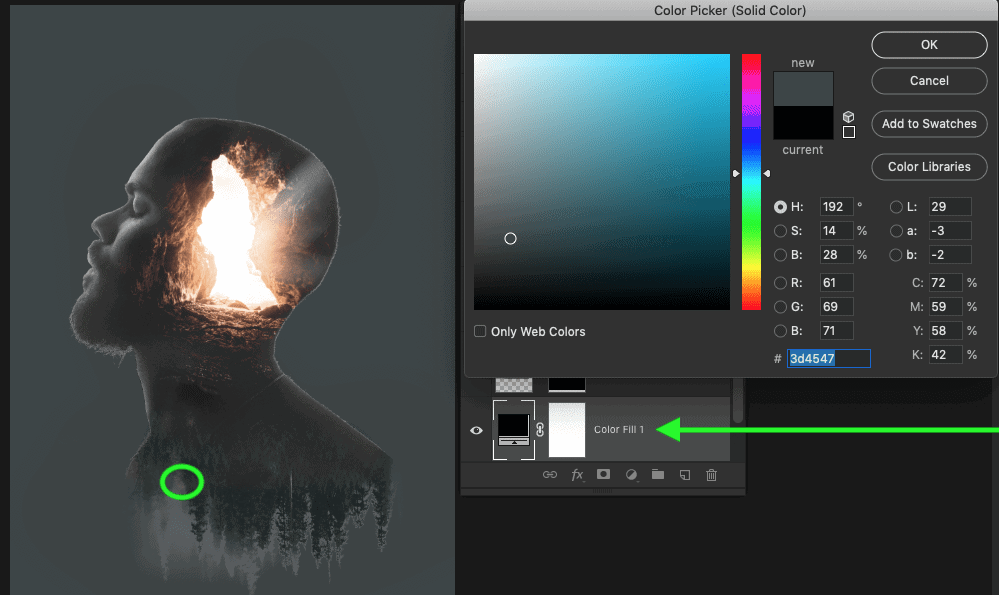Click the vertical hue spectrum slider

(x=751, y=182)
